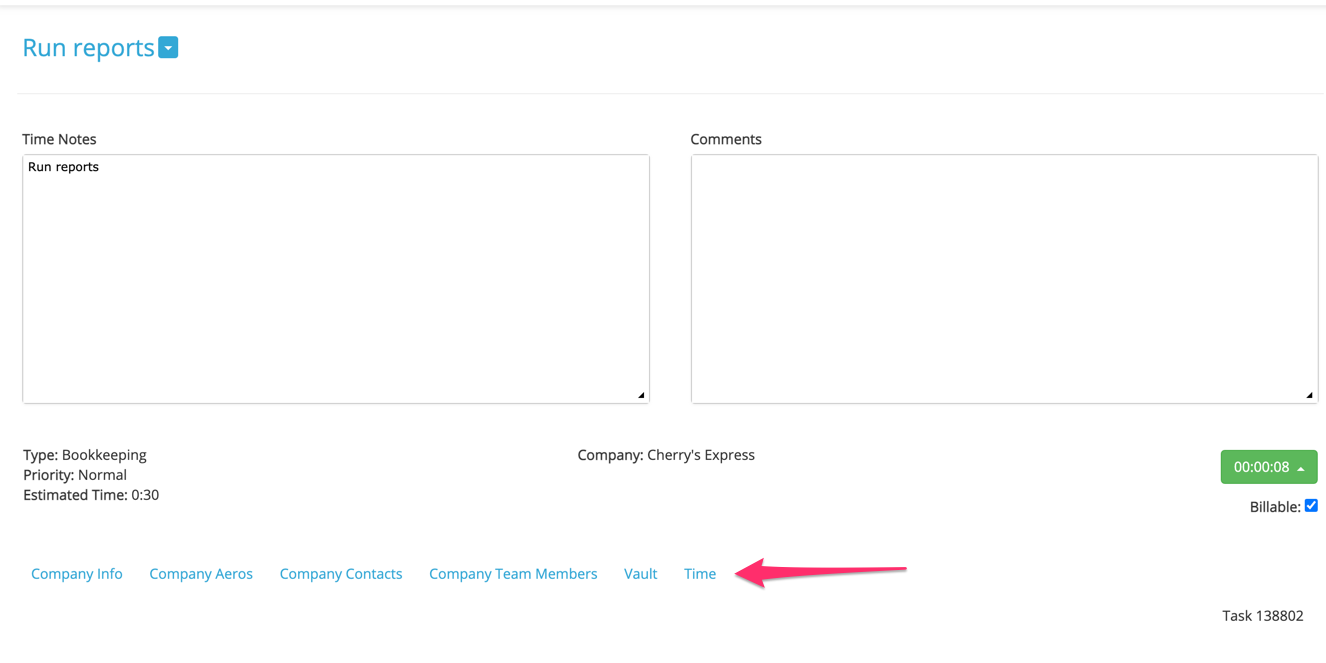
Task: Click the Type: Bookkeeping text
Action: 85,455
